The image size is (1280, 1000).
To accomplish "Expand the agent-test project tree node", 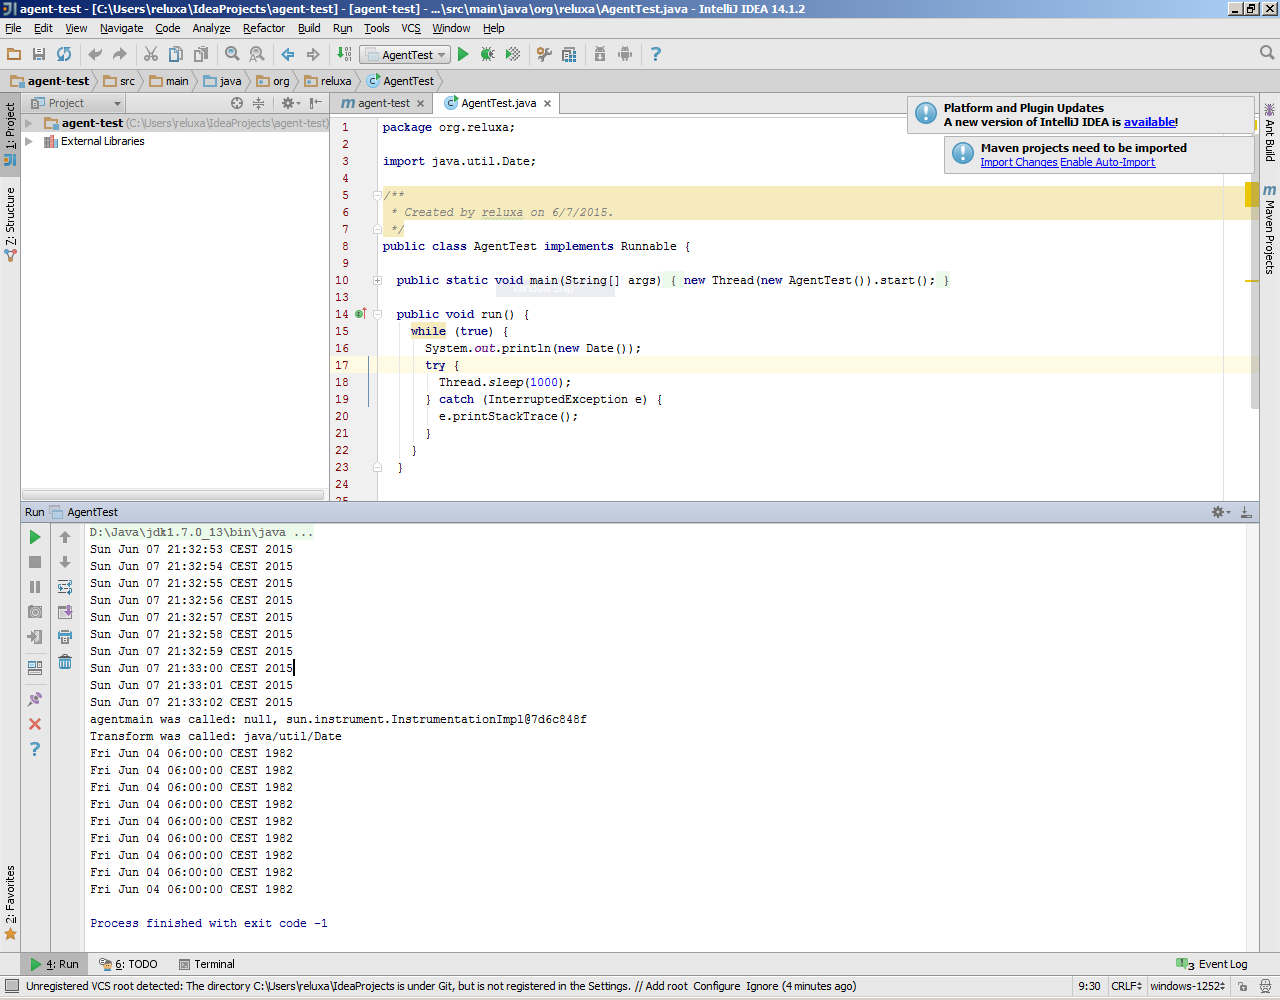I will (x=29, y=123).
